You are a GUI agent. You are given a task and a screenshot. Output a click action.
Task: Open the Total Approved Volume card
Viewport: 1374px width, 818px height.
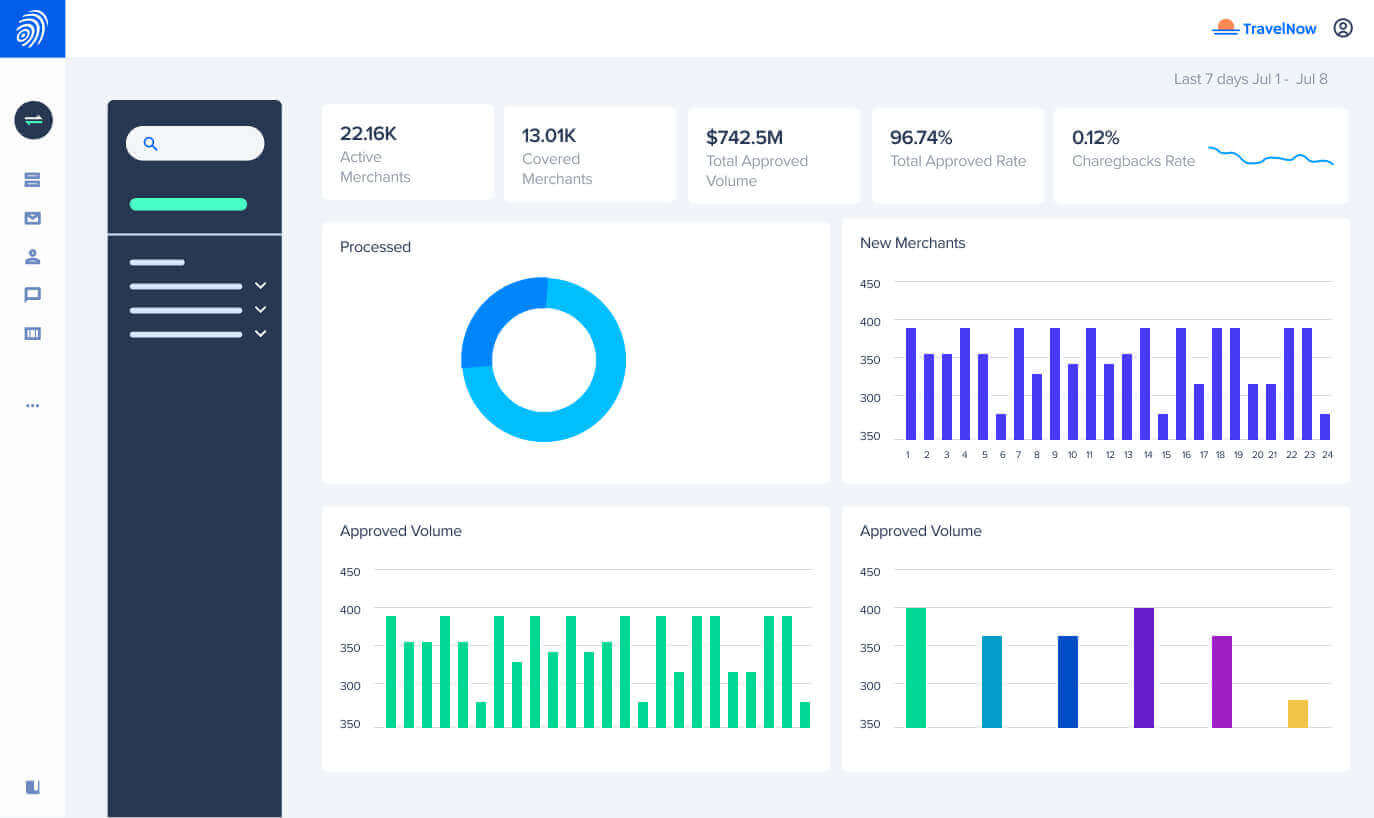point(774,156)
